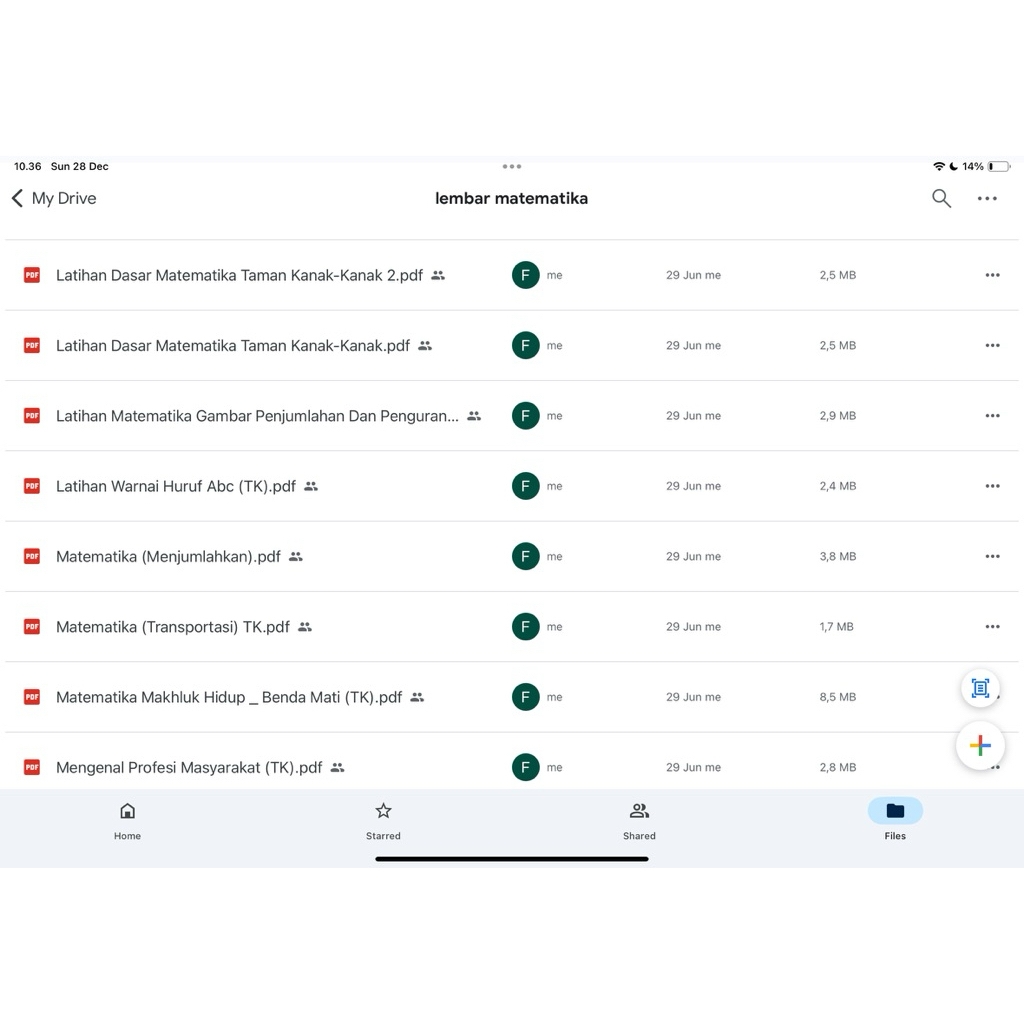Viewport: 1024px width, 1024px height.
Task: Open folder options from the top-right three-dot menu
Action: [x=987, y=198]
